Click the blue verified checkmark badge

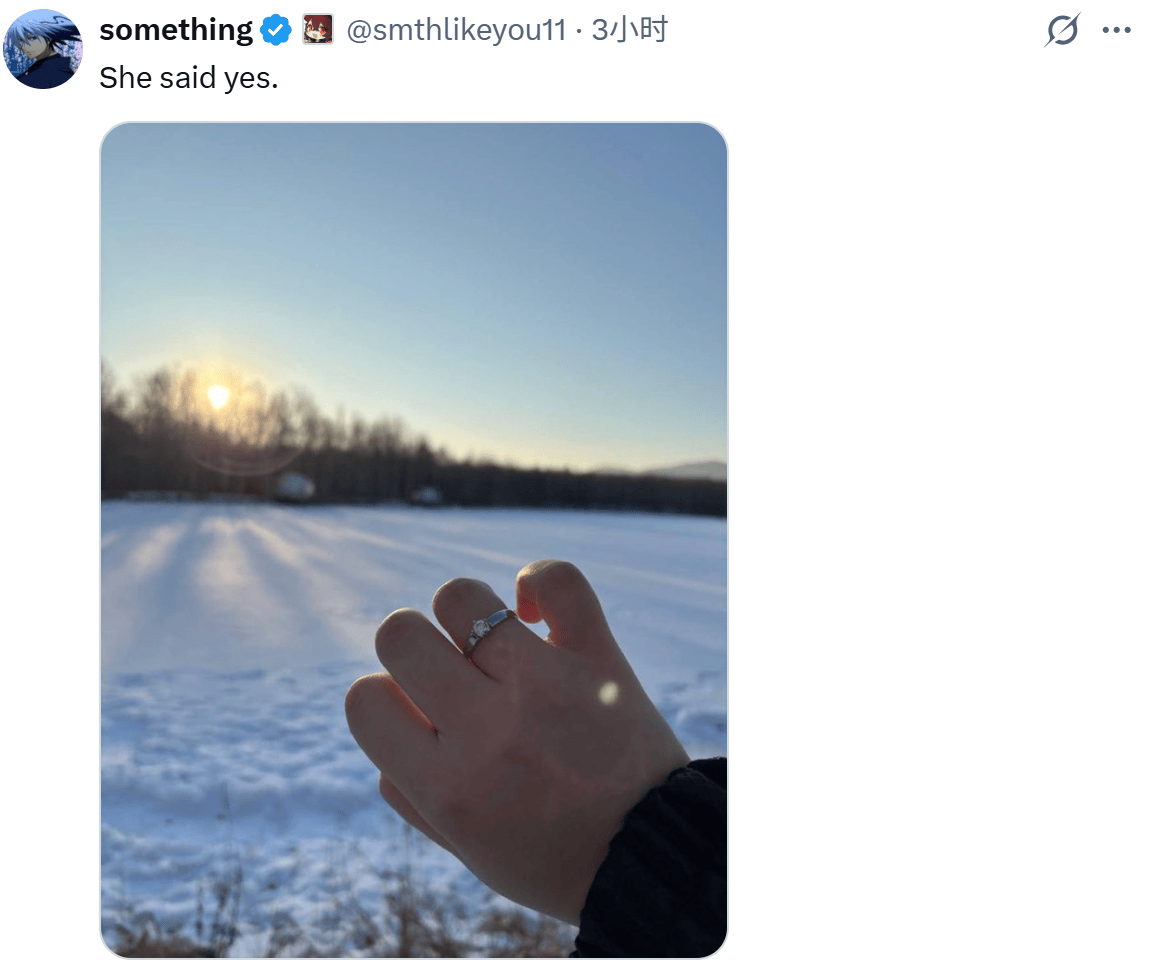pyautogui.click(x=276, y=30)
